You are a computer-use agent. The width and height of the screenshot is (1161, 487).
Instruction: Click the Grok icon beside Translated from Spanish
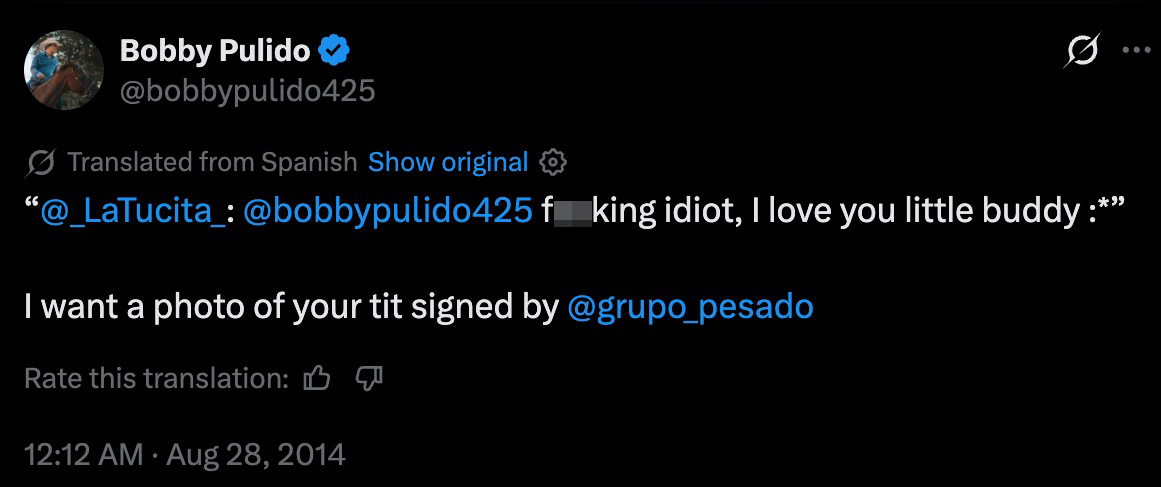pos(39,162)
